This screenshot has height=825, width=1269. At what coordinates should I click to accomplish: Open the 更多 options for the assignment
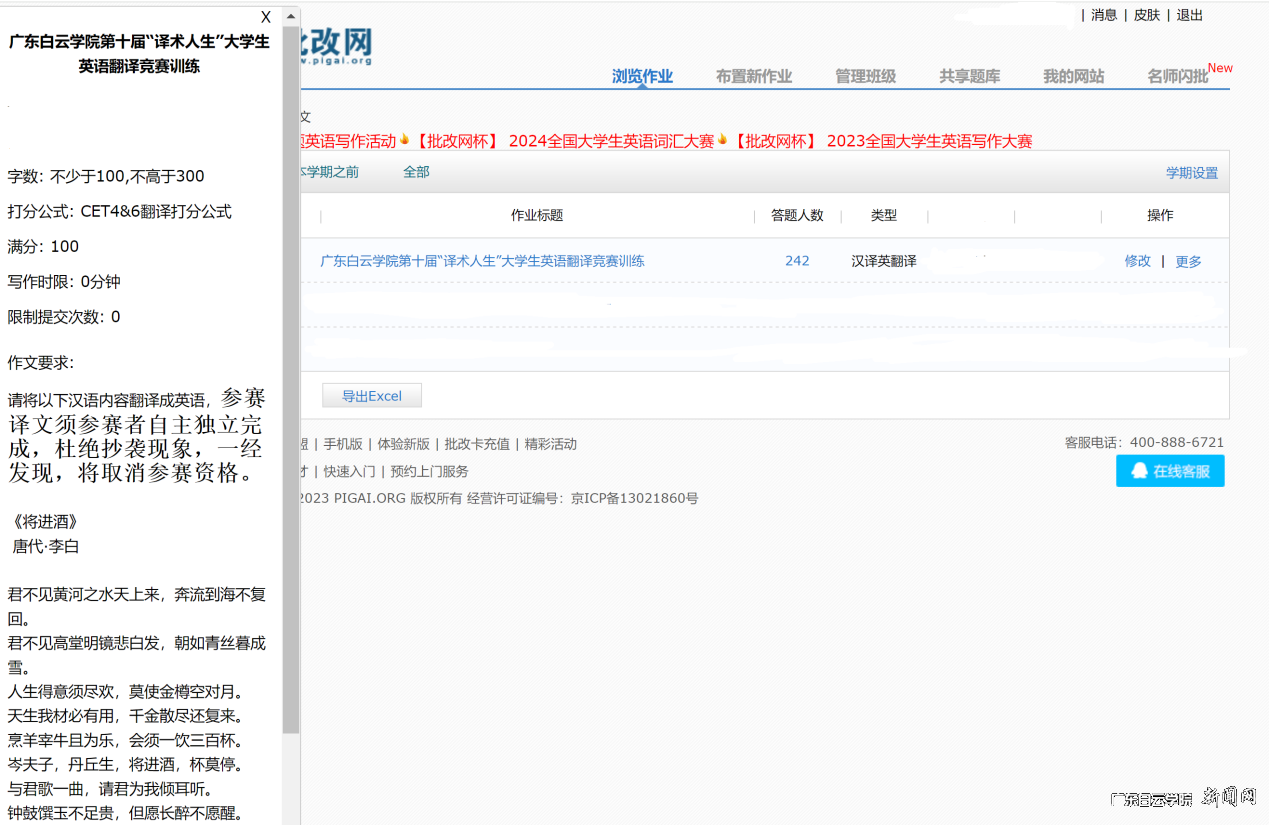(x=1189, y=260)
